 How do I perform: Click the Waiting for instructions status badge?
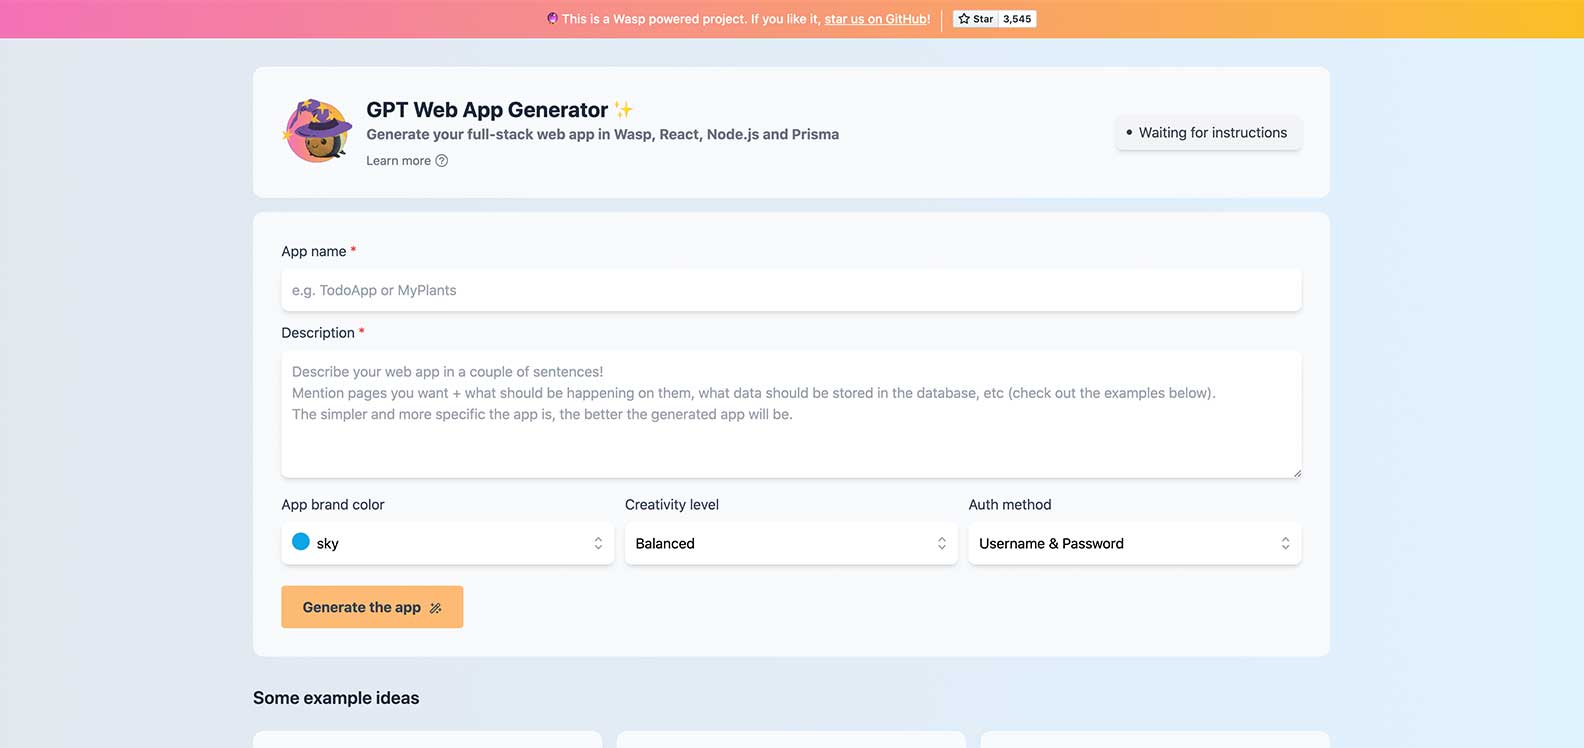click(x=1208, y=133)
